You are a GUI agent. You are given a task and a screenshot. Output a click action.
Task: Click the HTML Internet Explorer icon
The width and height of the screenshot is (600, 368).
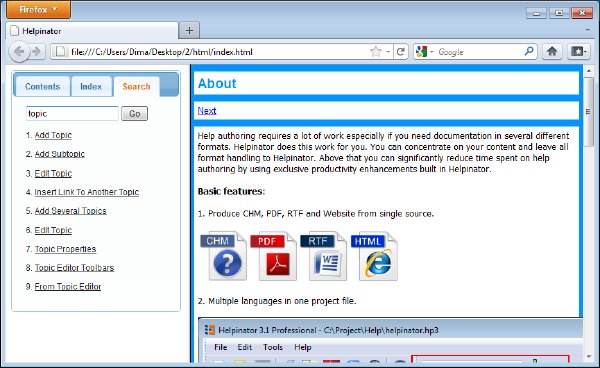tap(374, 256)
